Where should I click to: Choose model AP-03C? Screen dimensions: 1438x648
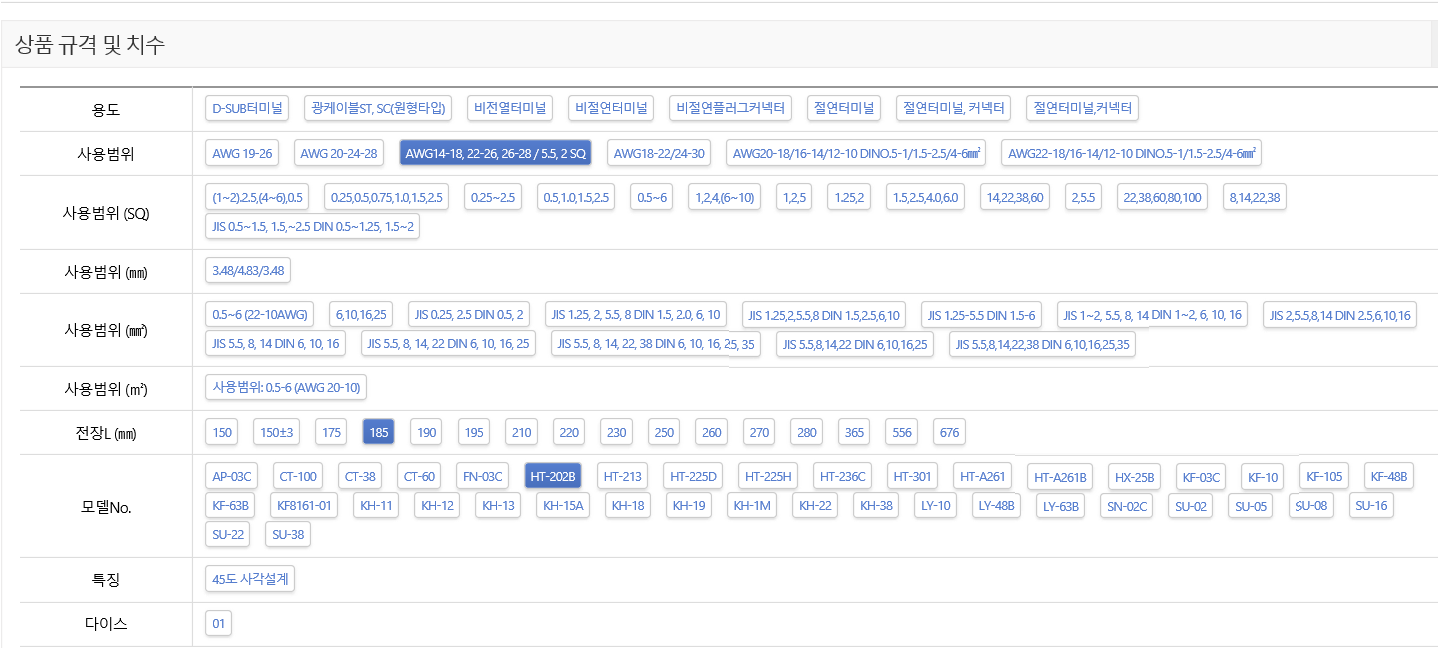pyautogui.click(x=232, y=476)
